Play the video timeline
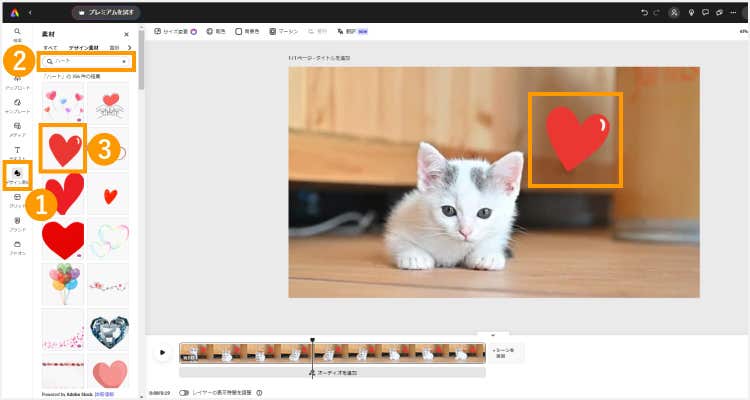The image size is (750, 400). 163,352
